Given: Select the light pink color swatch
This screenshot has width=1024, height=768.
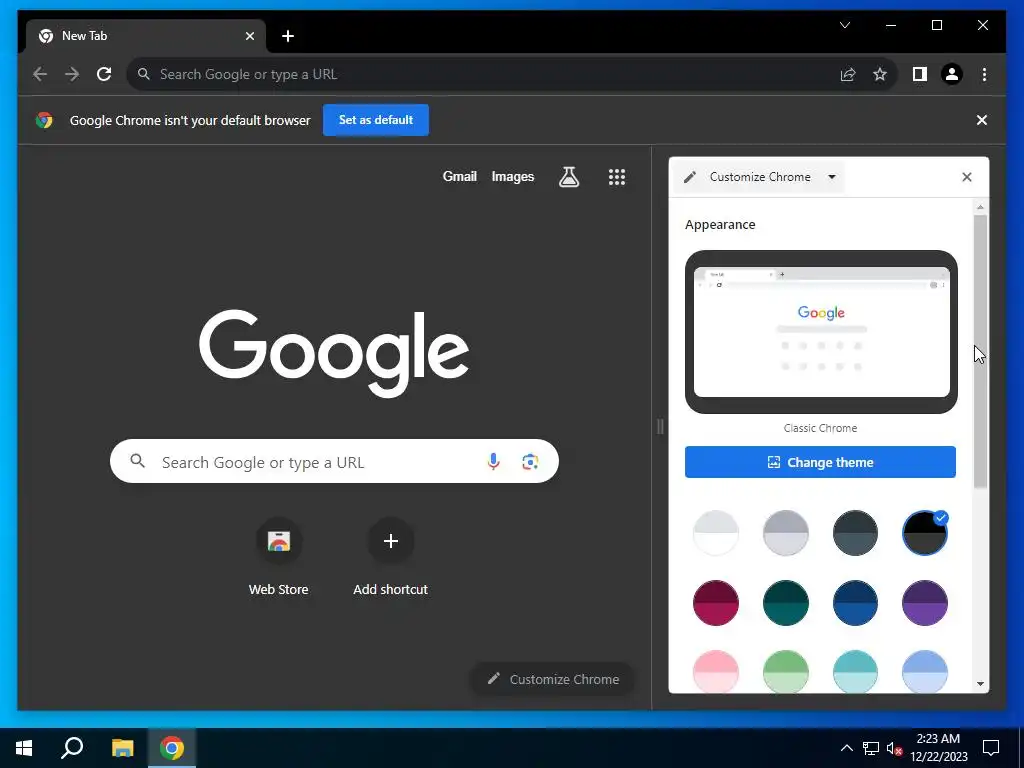Looking at the screenshot, I should [x=716, y=671].
